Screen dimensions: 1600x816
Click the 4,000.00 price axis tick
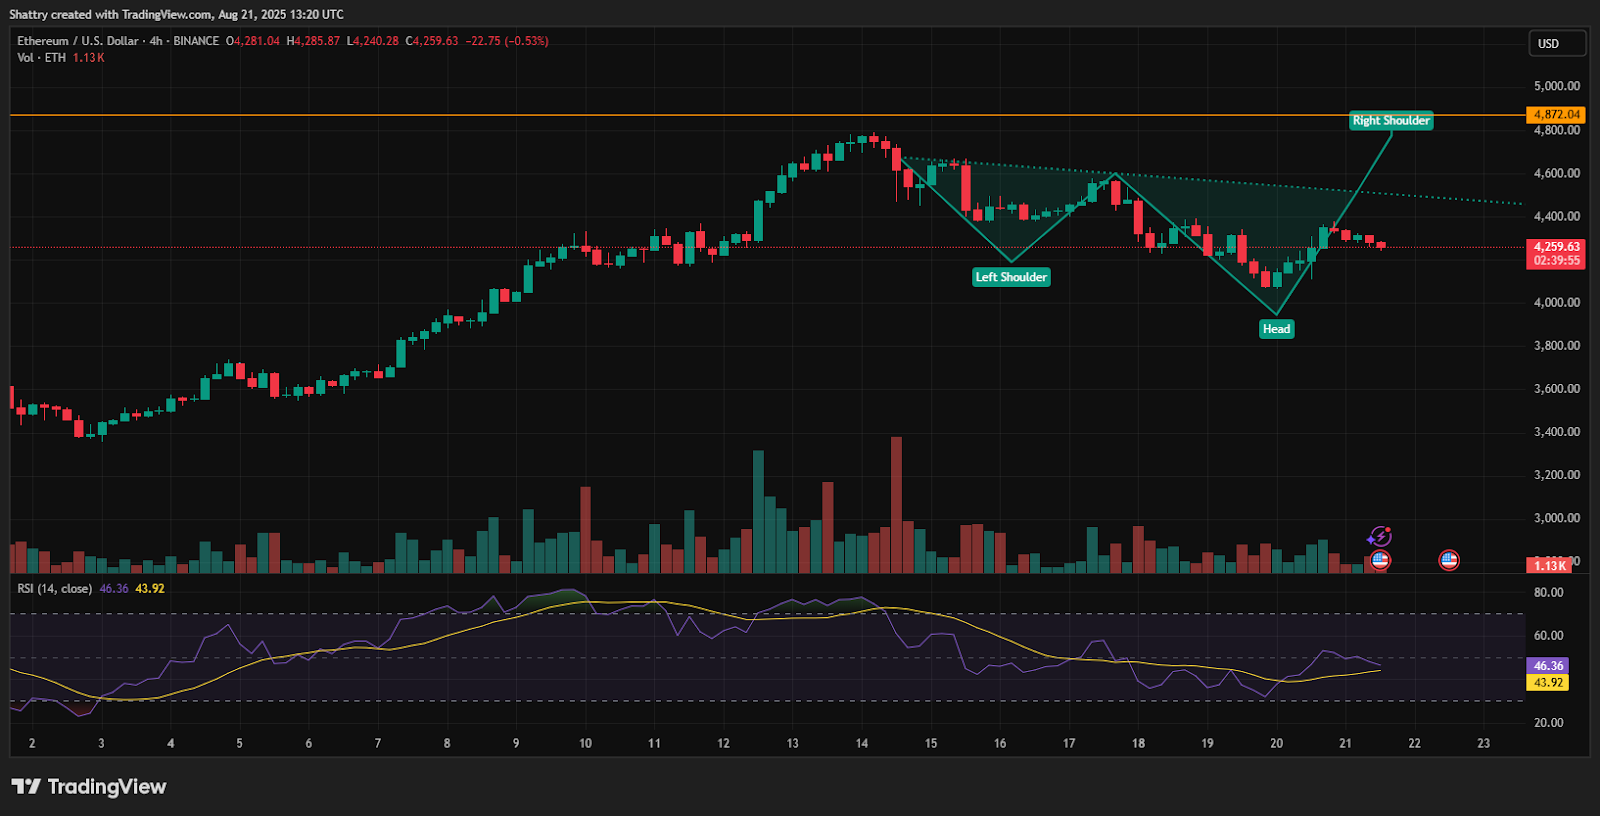[x=1557, y=302]
